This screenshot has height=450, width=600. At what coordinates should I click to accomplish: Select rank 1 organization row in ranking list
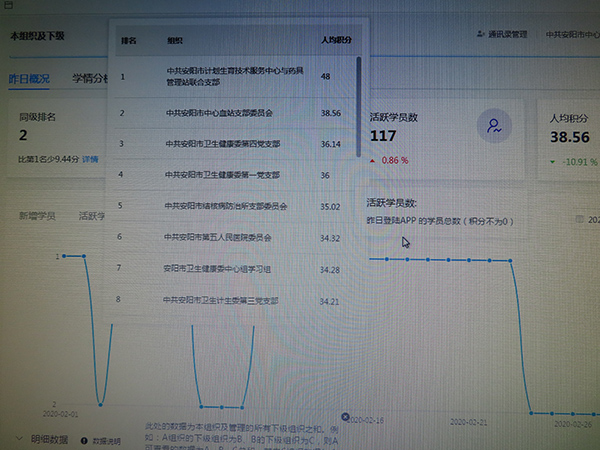(x=235, y=77)
